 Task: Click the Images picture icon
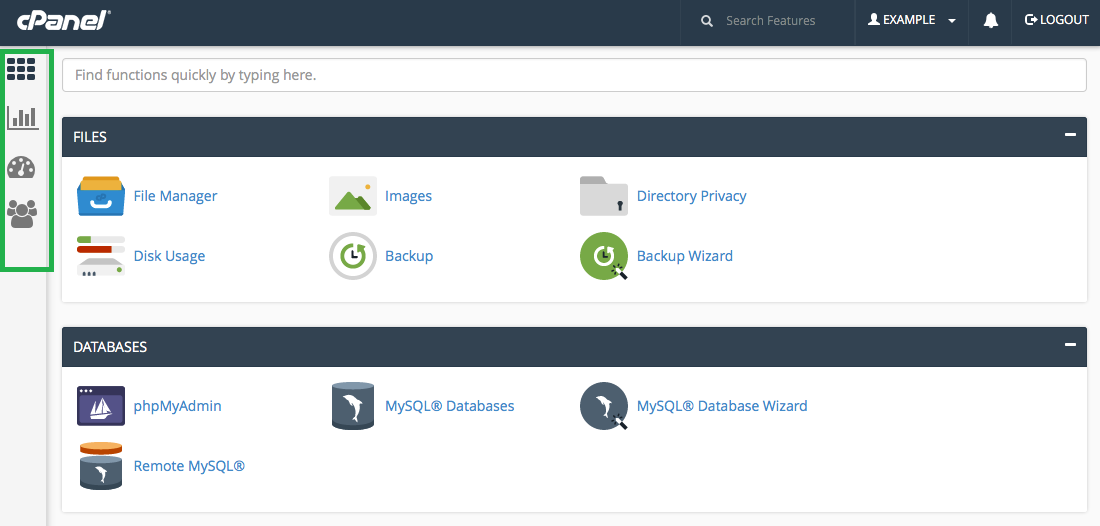[x=353, y=196]
